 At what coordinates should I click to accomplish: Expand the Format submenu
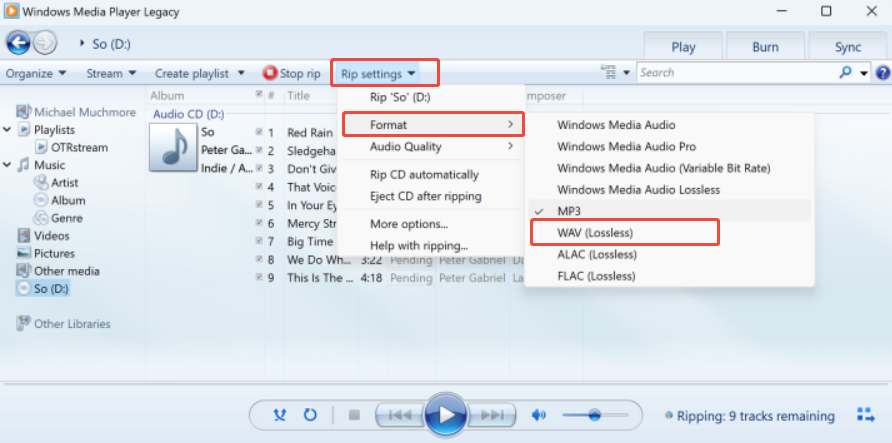click(x=433, y=125)
